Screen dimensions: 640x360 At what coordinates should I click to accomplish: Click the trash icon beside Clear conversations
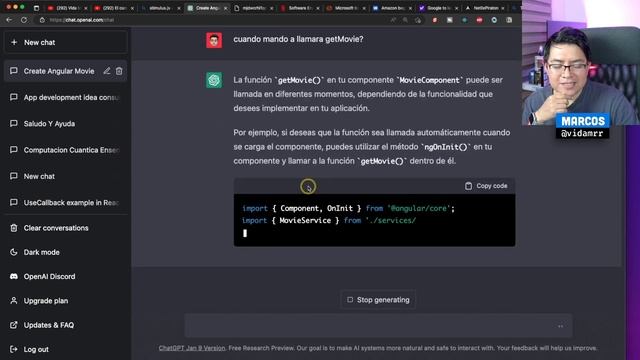click(13, 228)
